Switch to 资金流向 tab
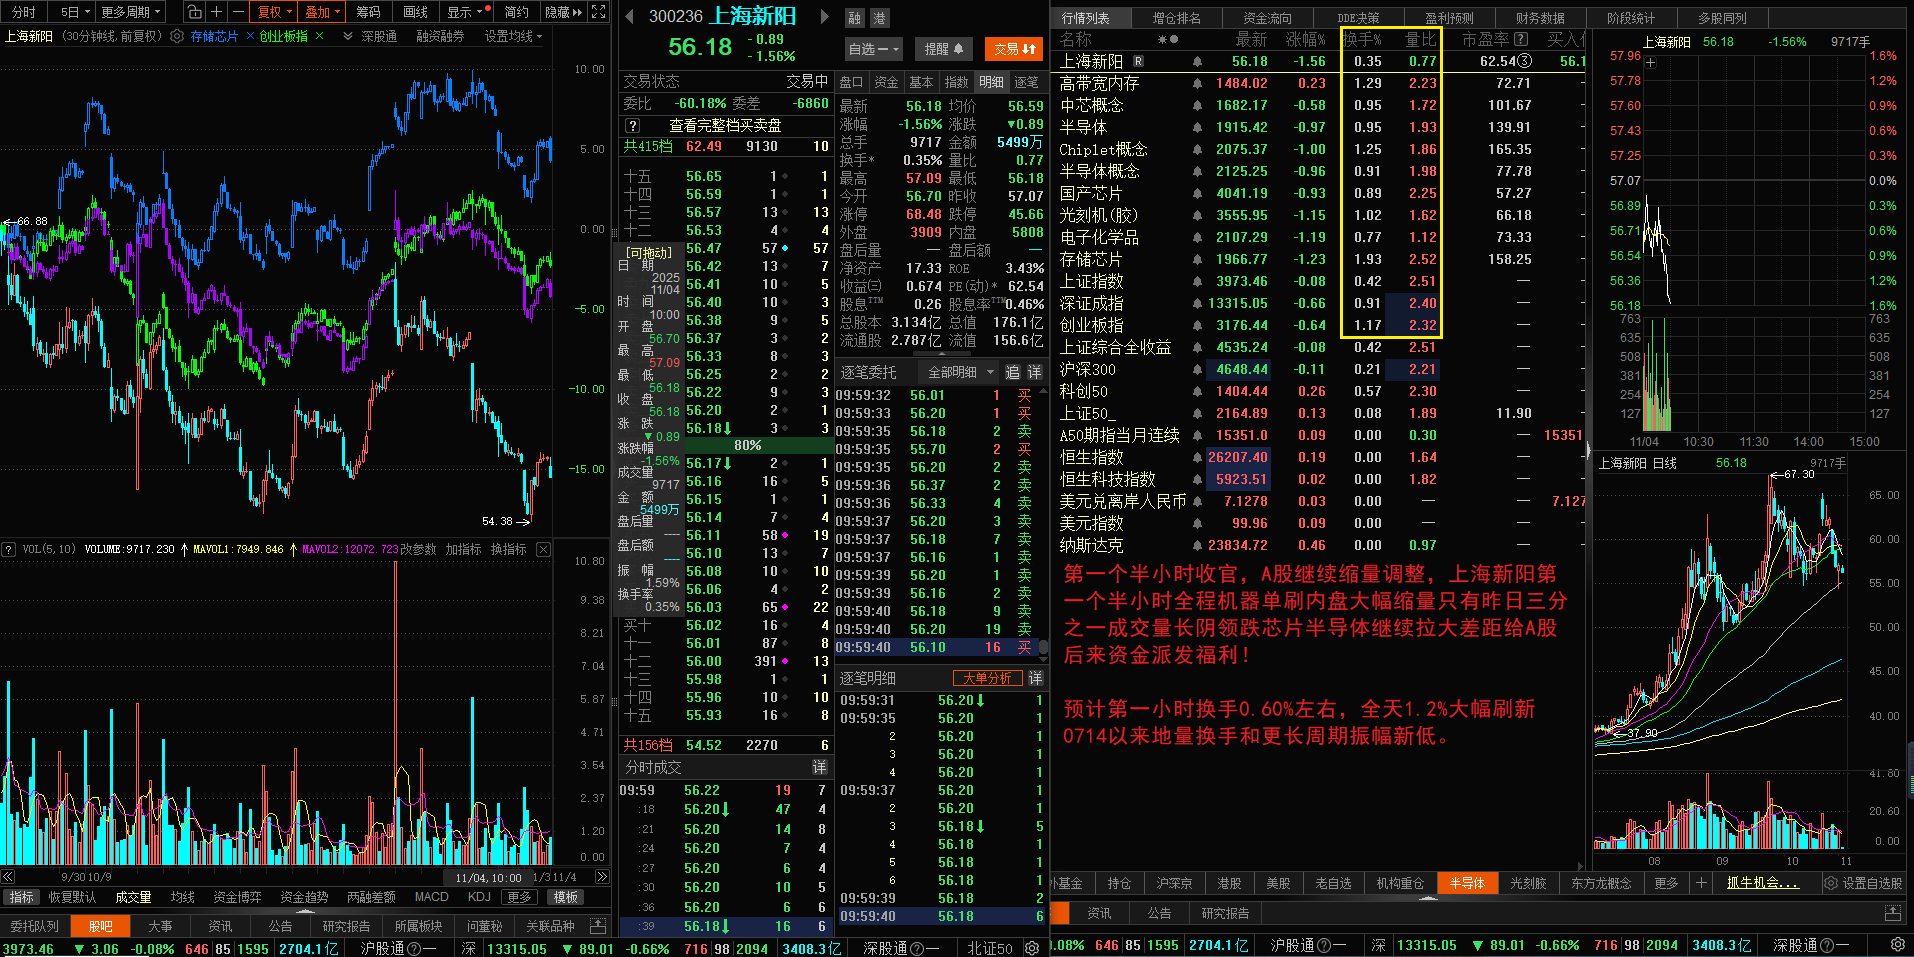This screenshot has width=1914, height=957. click(x=1267, y=18)
